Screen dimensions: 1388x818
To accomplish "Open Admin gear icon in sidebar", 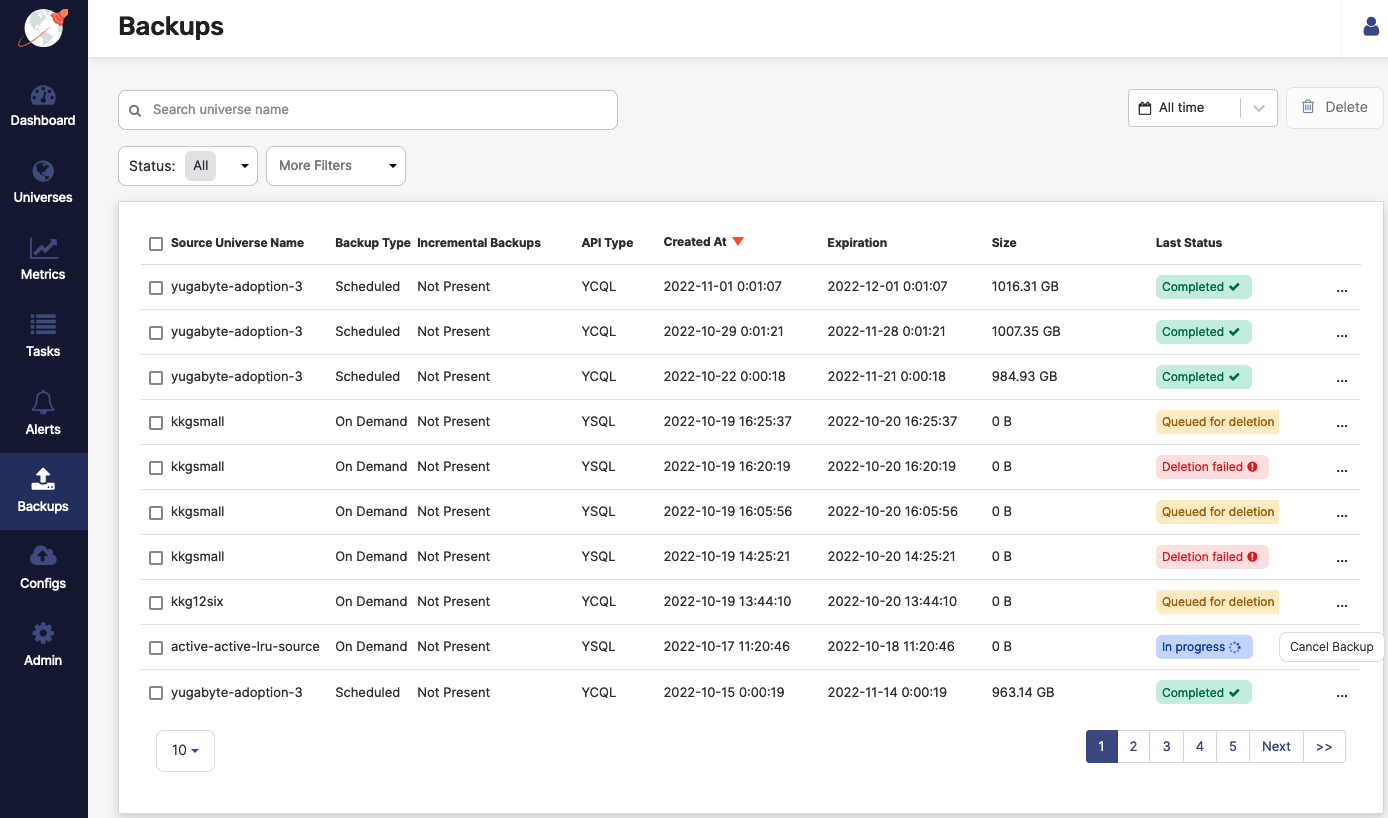I will pos(43,634).
